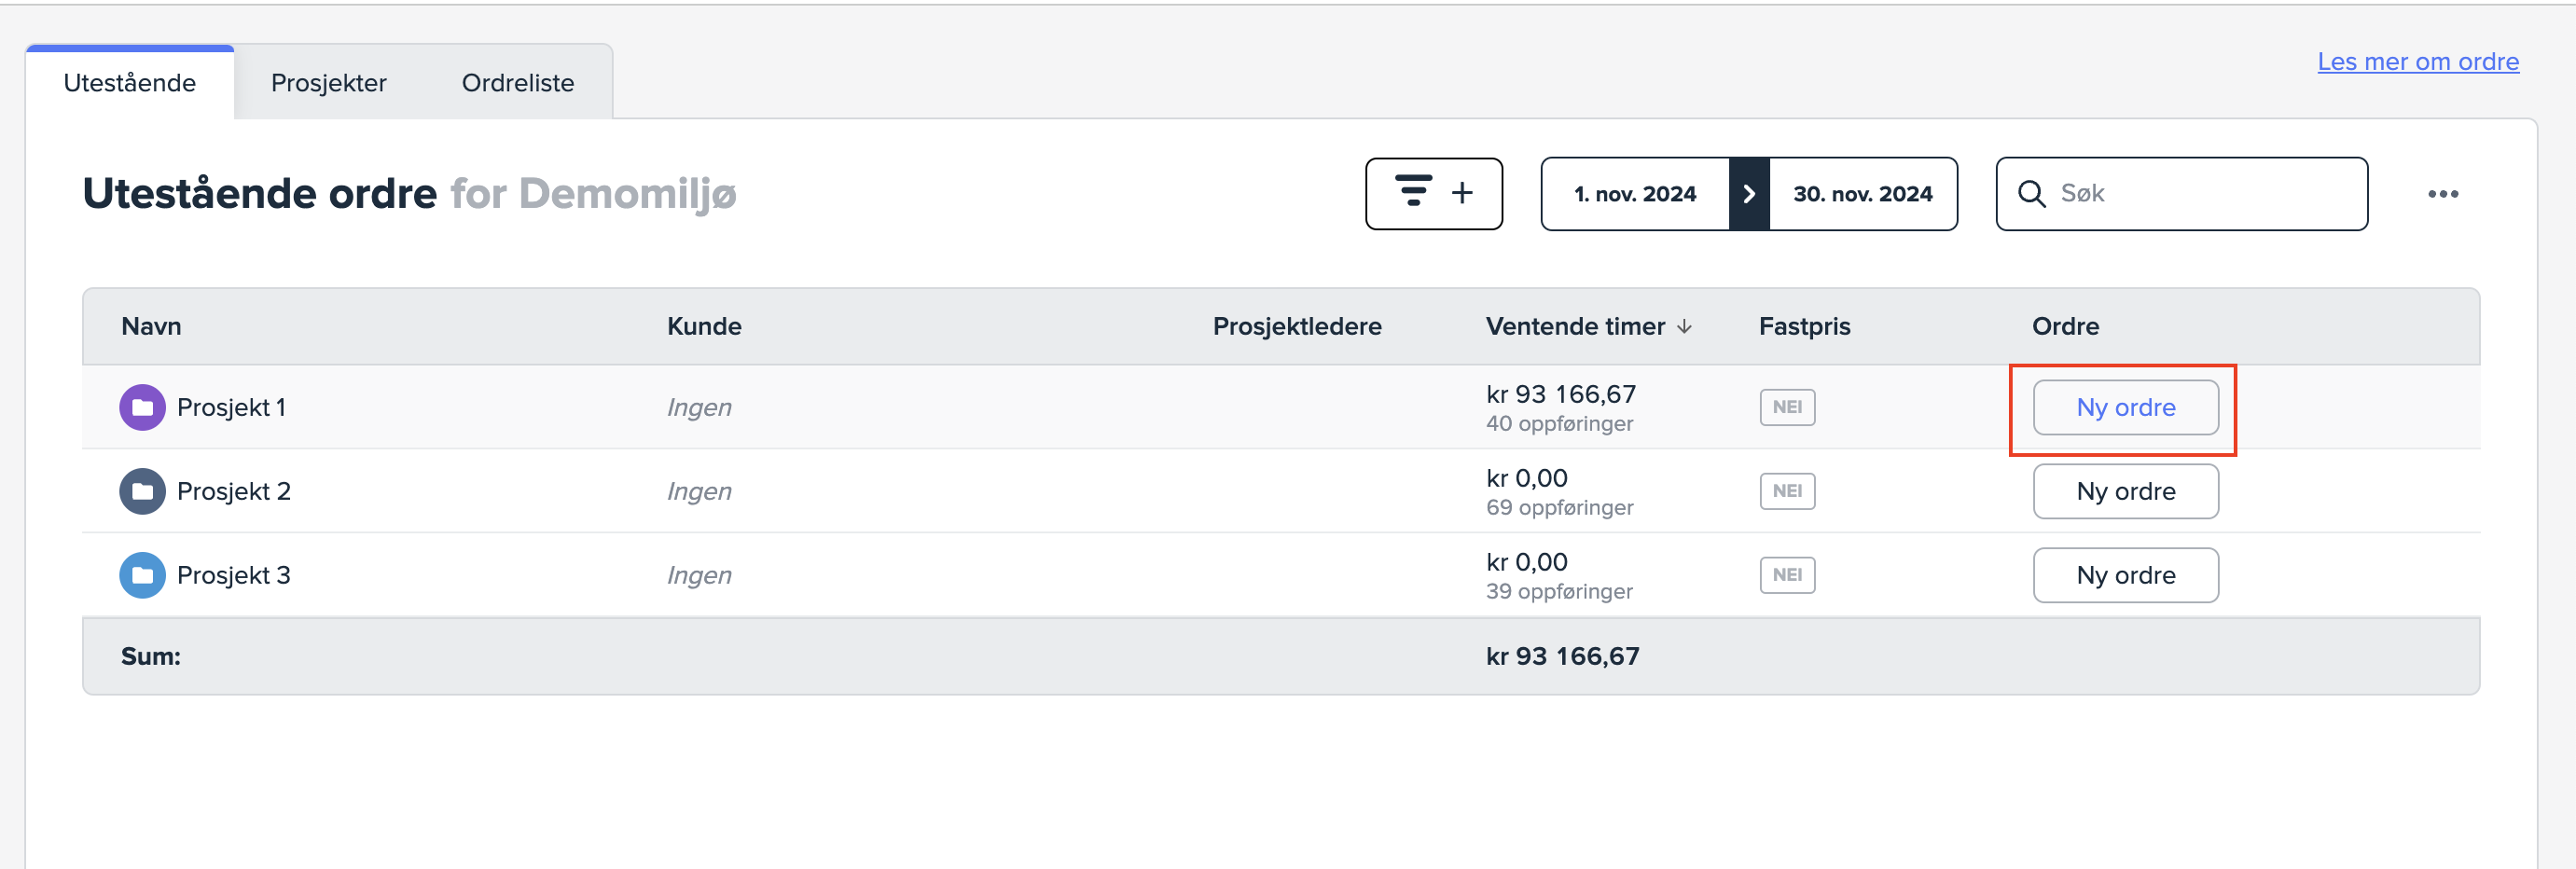The height and width of the screenshot is (869, 2576).
Task: Click the magnifying glass search icon
Action: click(x=2030, y=194)
